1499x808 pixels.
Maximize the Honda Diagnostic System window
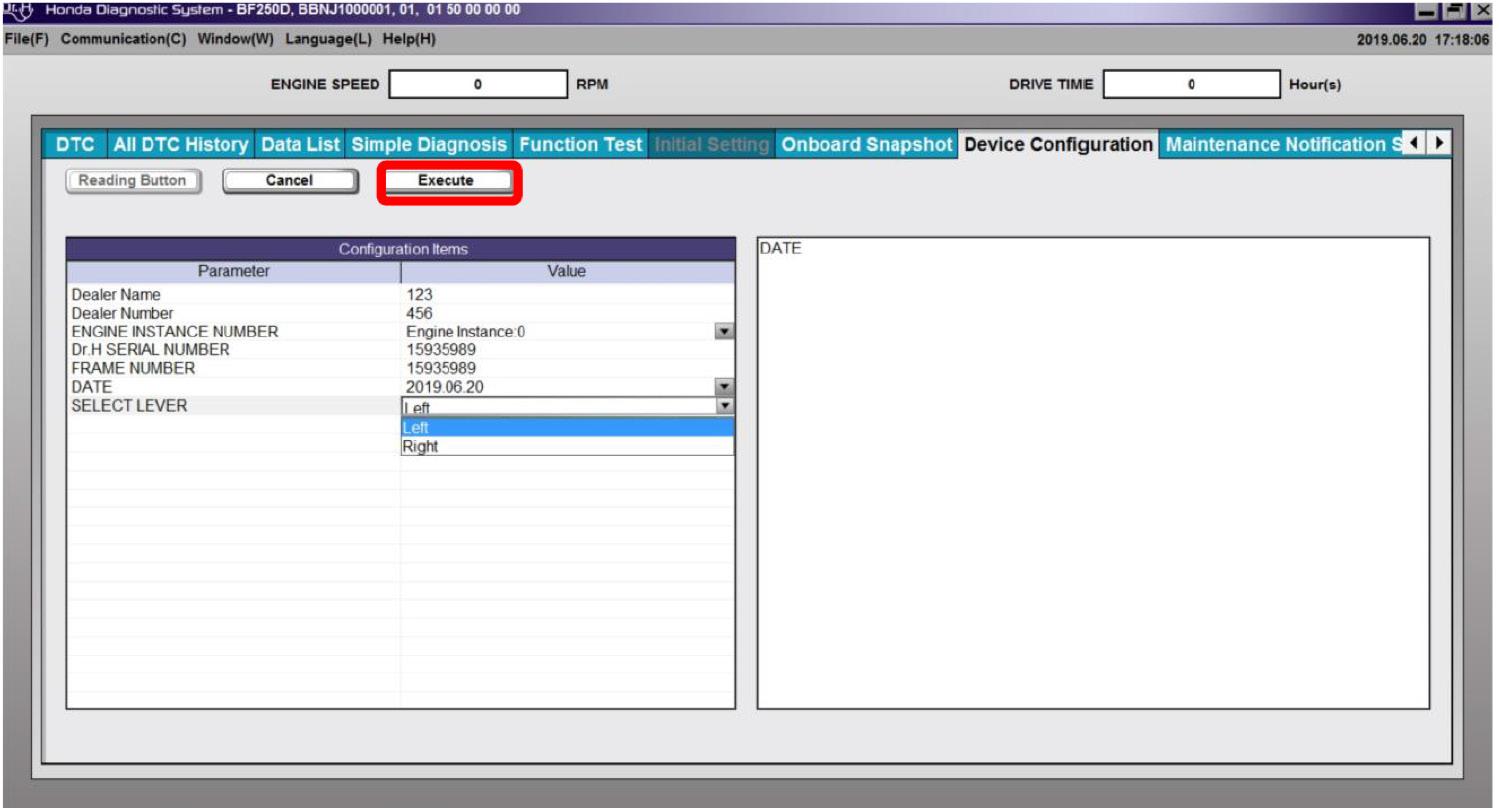click(1456, 11)
